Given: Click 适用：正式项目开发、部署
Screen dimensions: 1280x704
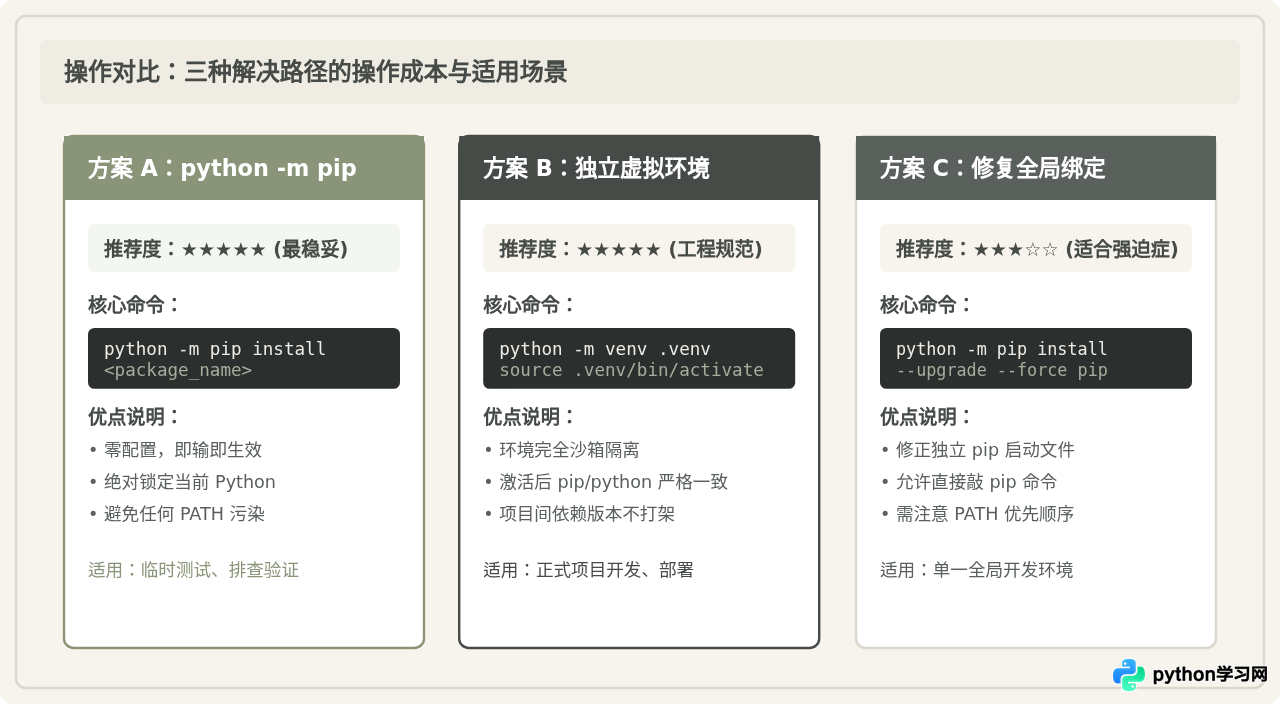Looking at the screenshot, I should 589,570.
